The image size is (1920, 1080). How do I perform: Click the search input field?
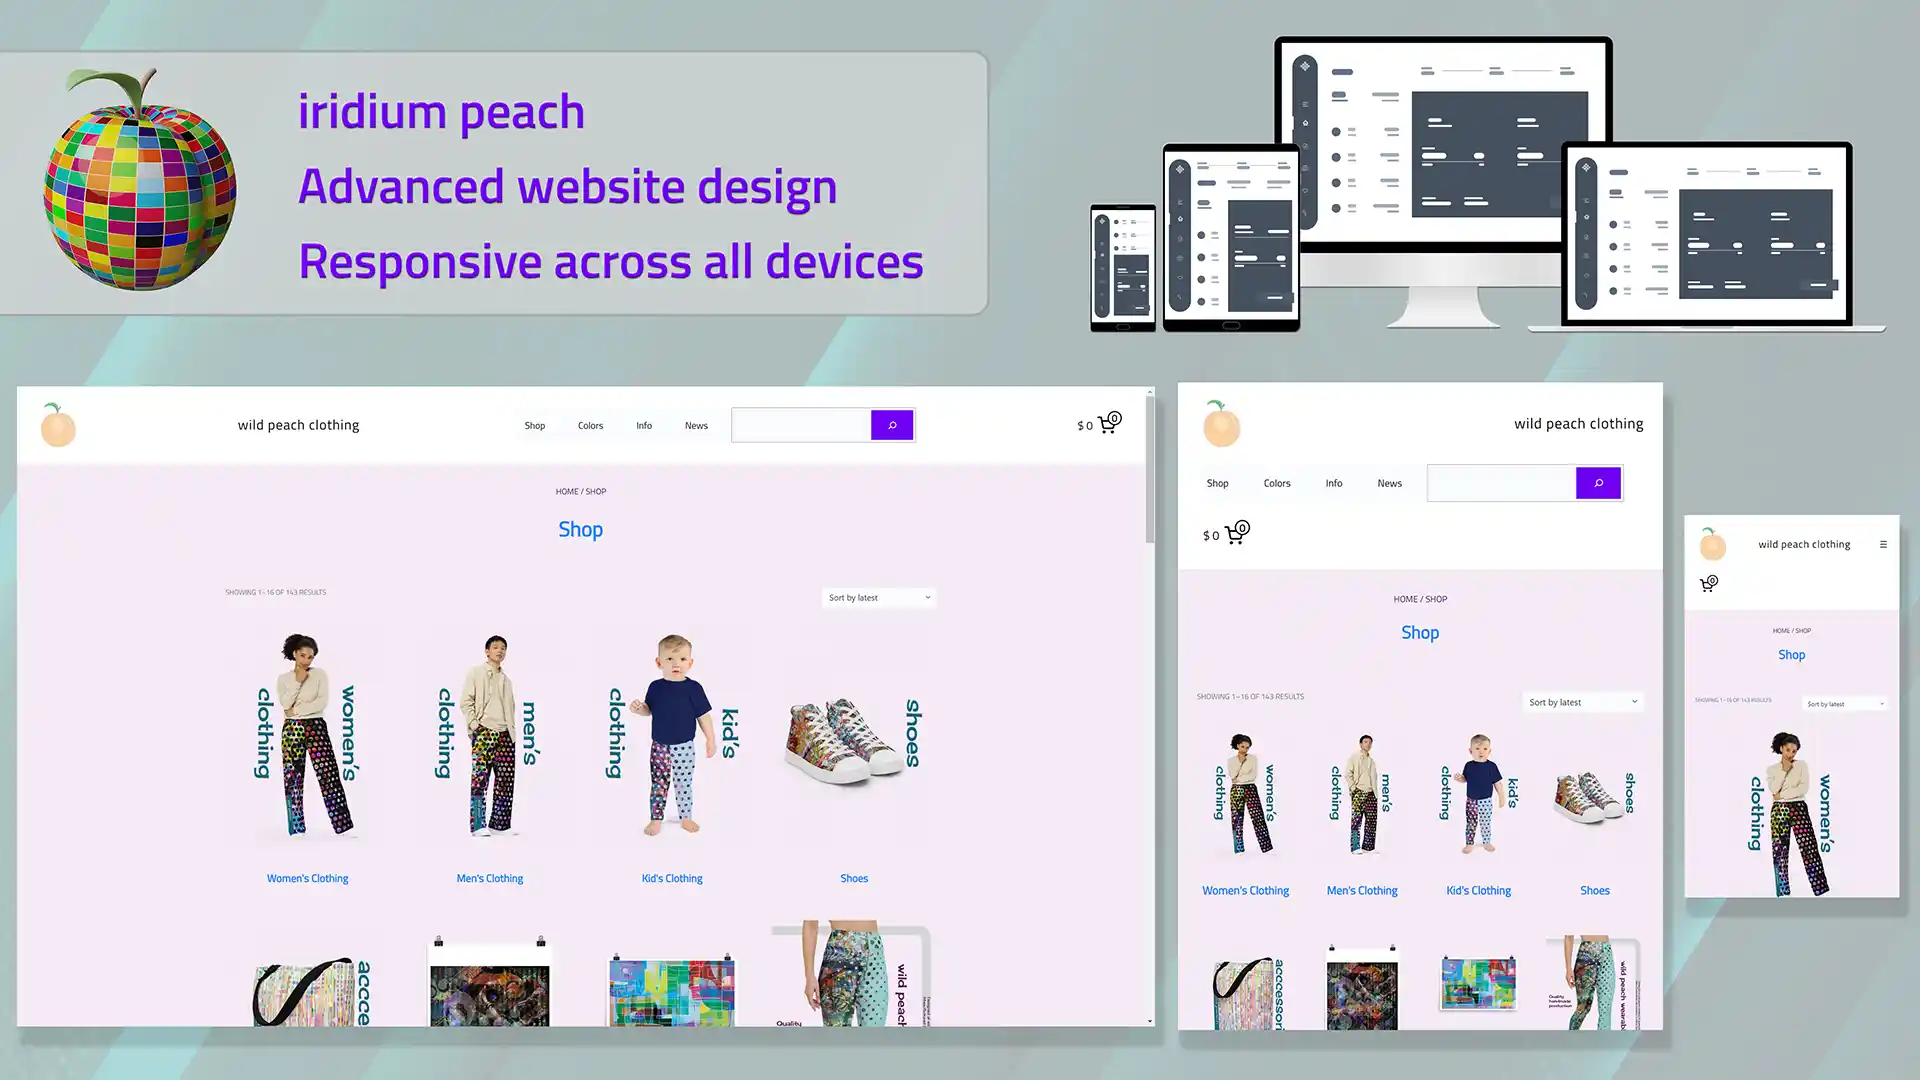pyautogui.click(x=800, y=425)
